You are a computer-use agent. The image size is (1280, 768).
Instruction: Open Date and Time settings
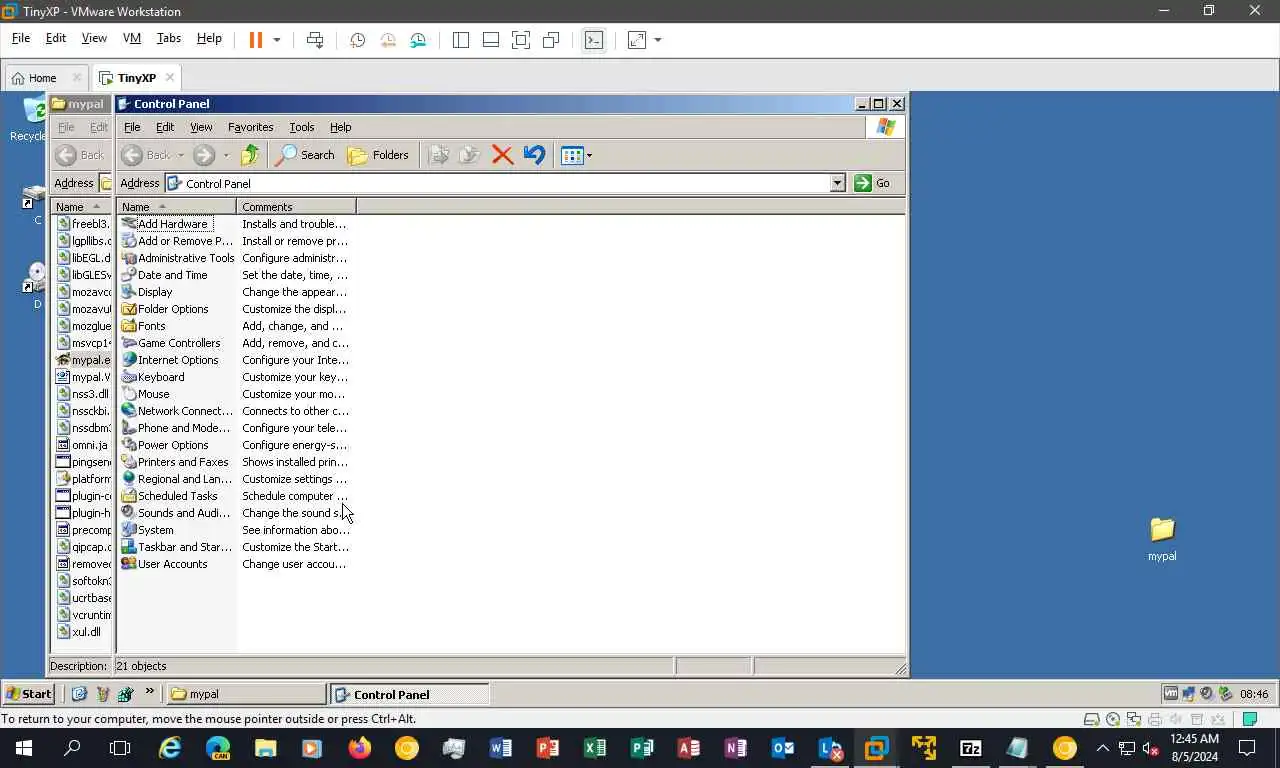[165, 275]
